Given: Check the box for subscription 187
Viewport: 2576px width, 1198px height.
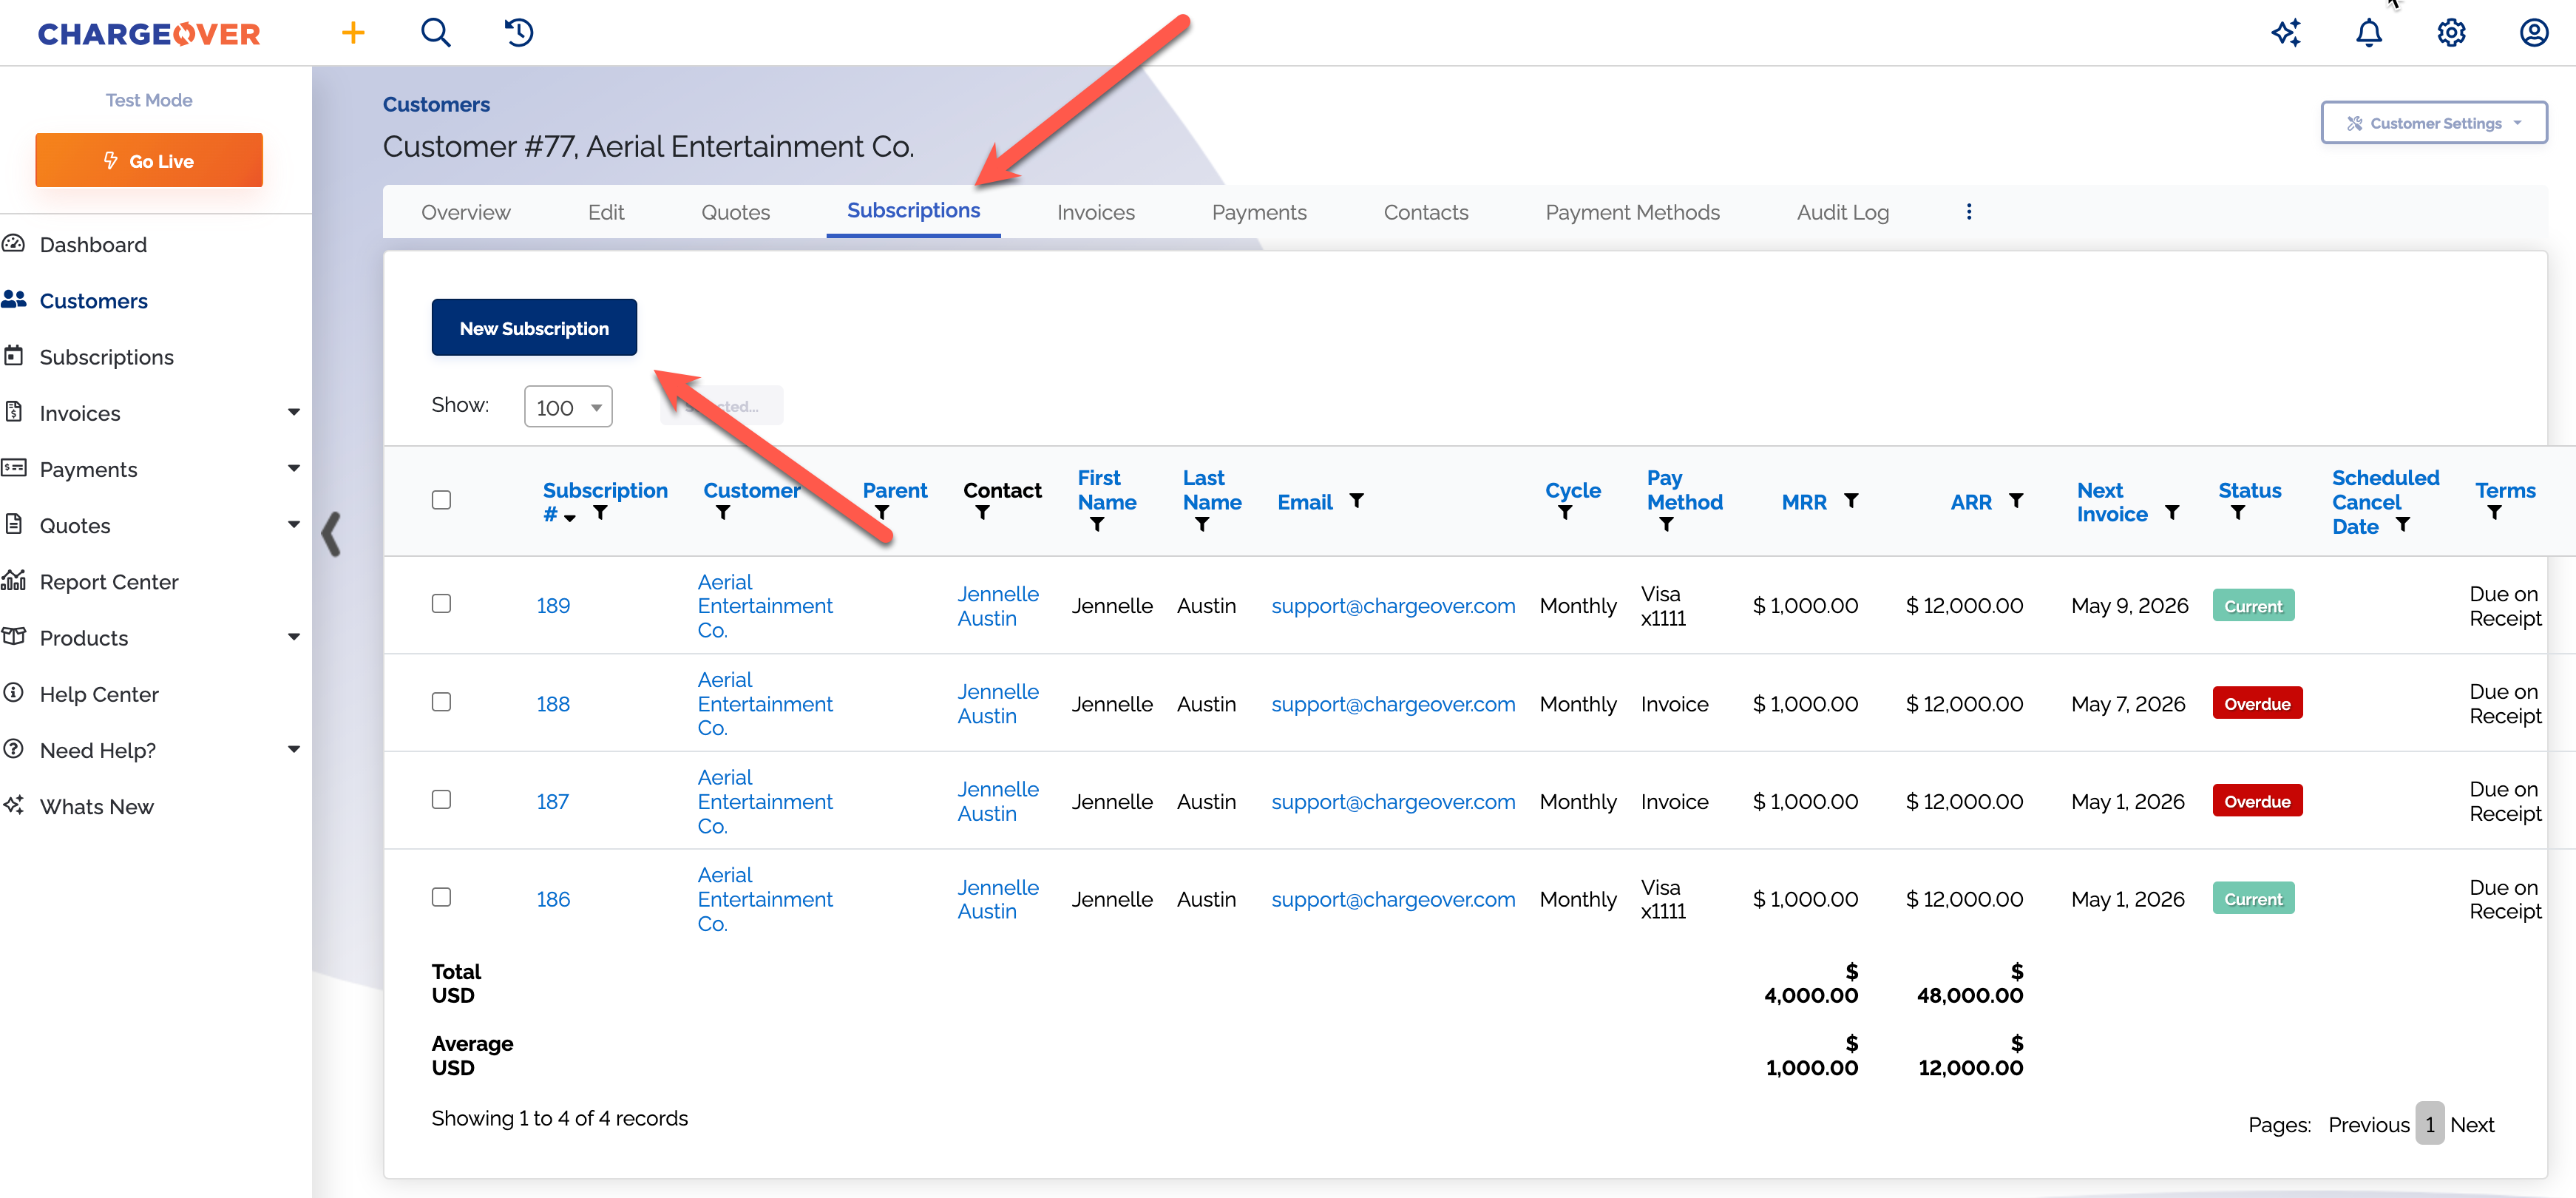Looking at the screenshot, I should pyautogui.click(x=441, y=799).
